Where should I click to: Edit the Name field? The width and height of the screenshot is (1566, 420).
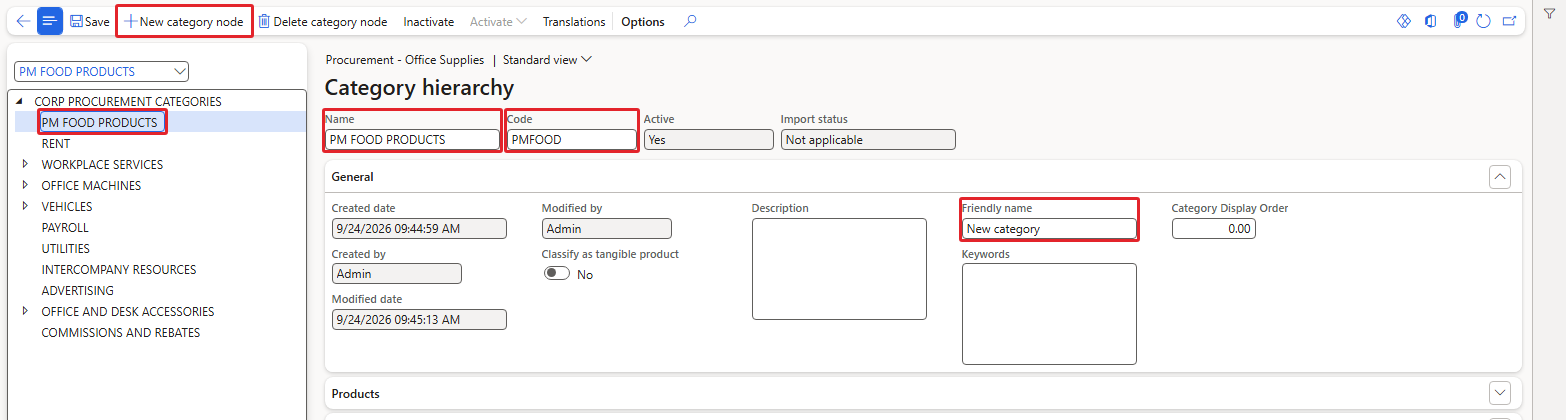point(412,140)
